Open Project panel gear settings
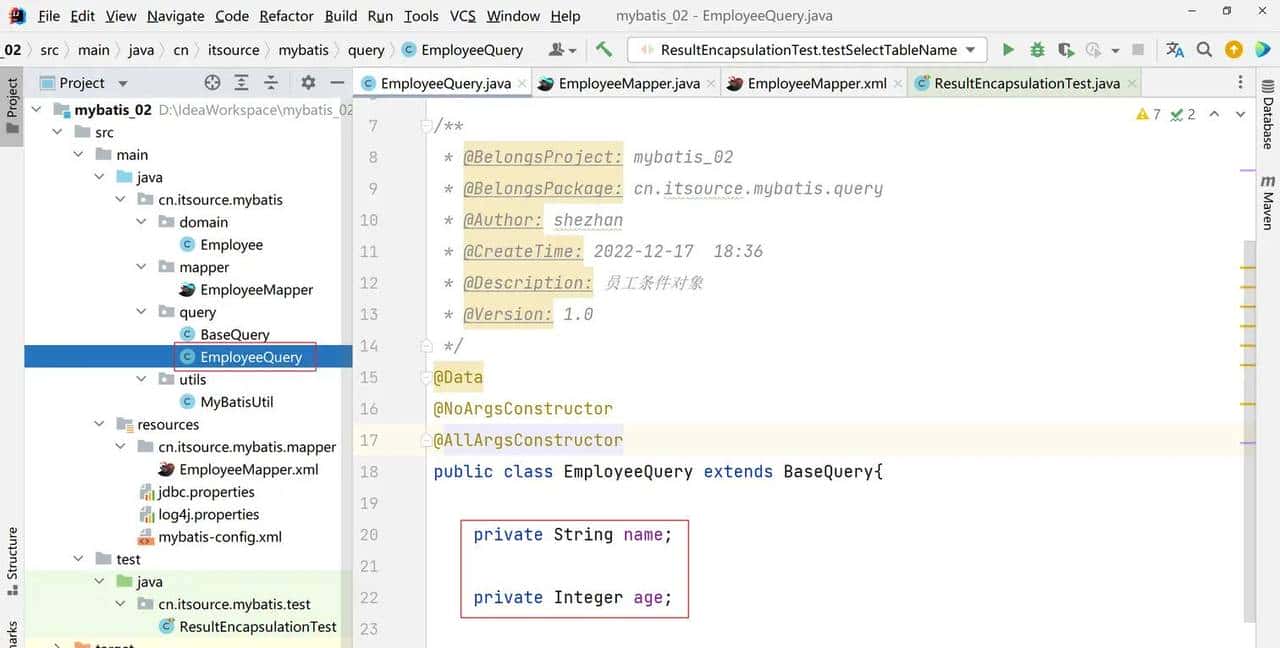1280x648 pixels. 308,83
